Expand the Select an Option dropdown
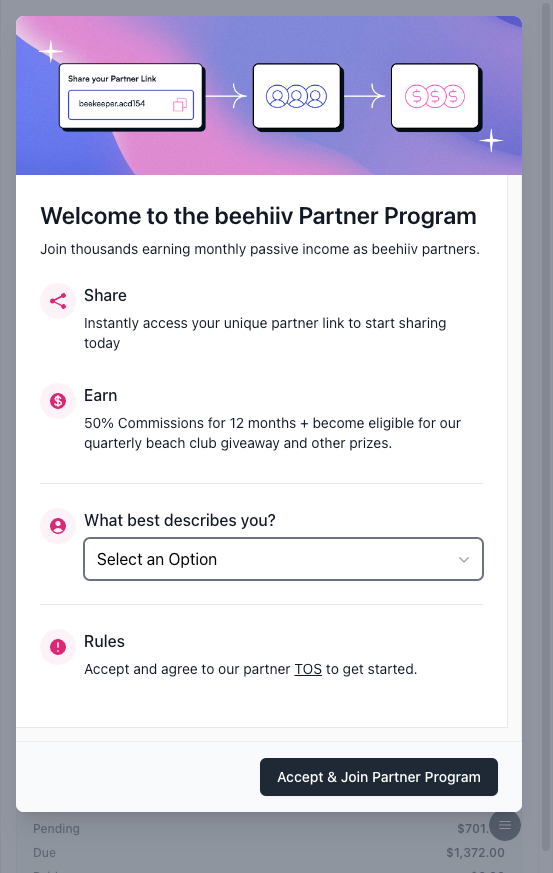The height and width of the screenshot is (873, 553). coord(283,559)
